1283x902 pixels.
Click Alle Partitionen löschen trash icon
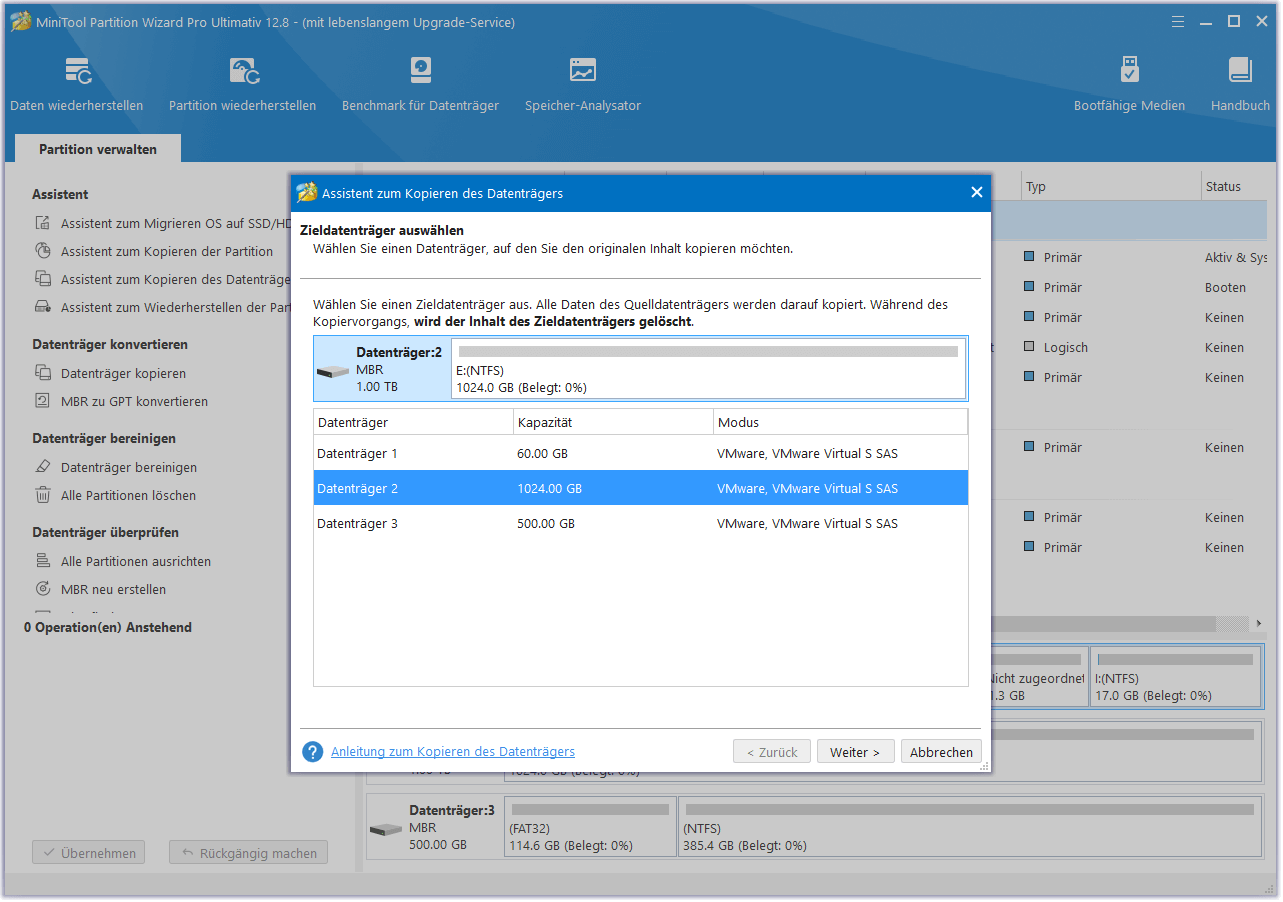[x=43, y=495]
